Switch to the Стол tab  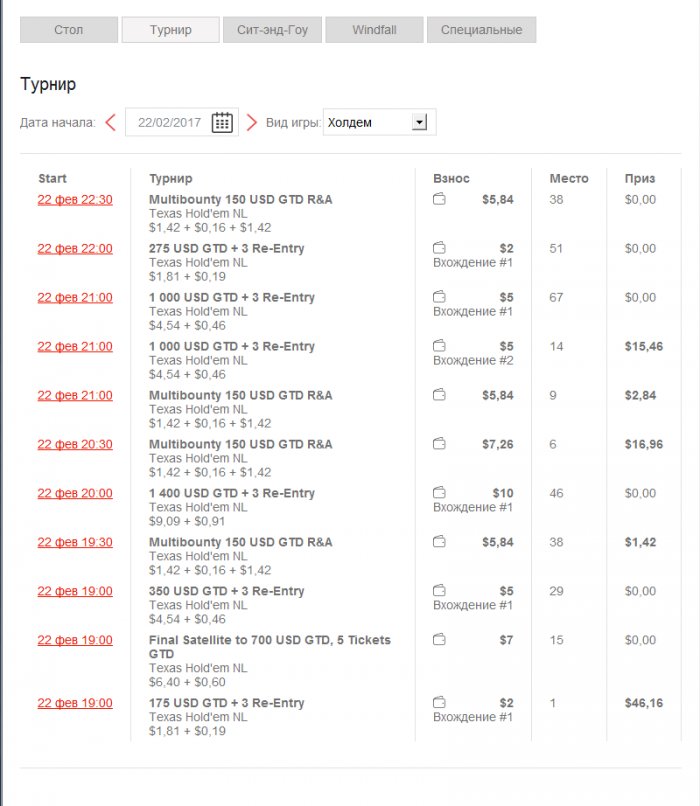69,30
